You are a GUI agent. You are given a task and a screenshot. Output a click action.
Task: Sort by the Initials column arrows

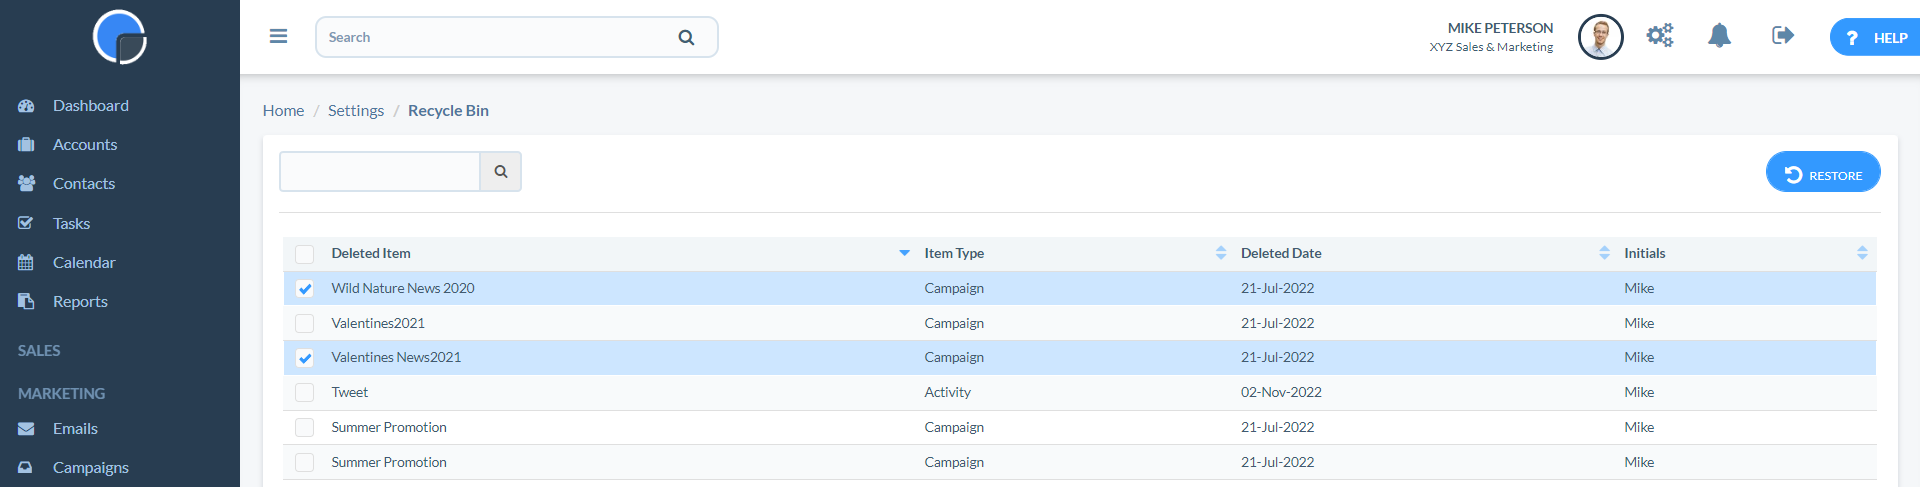[1862, 253]
